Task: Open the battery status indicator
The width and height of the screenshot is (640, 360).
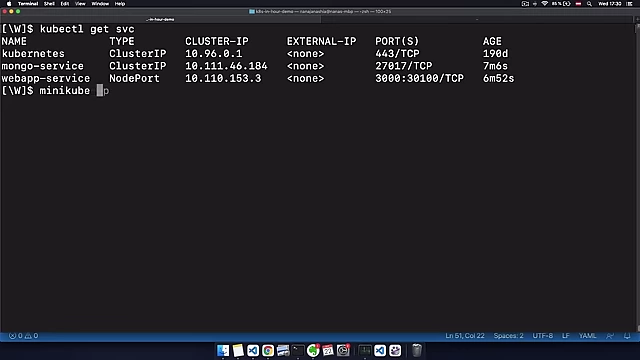Action: pos(561,4)
